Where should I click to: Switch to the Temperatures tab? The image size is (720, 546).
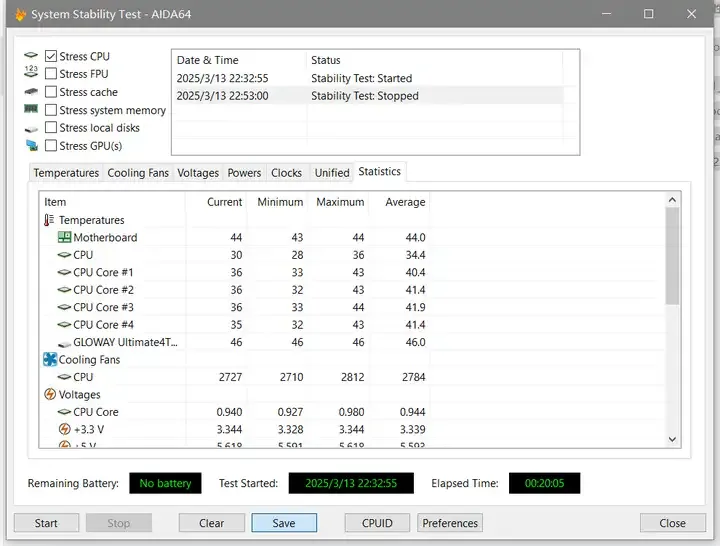66,173
